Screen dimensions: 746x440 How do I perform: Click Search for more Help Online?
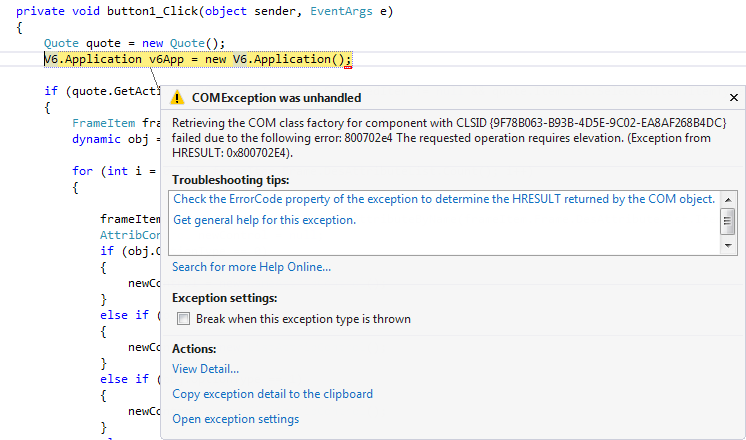(x=251, y=267)
